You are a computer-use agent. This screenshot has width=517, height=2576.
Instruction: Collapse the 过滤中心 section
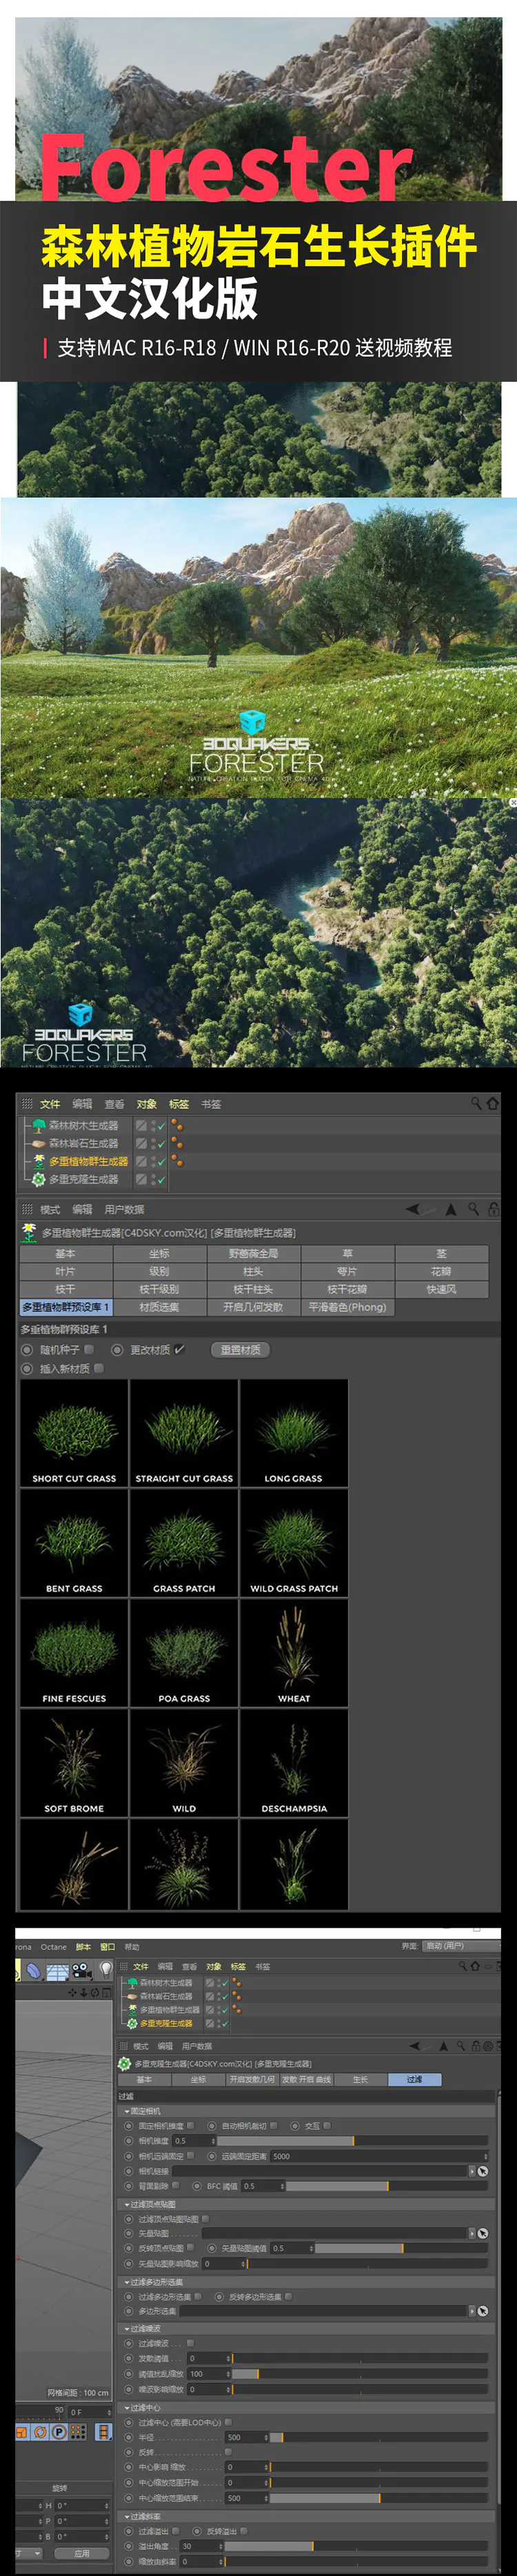click(x=126, y=2408)
